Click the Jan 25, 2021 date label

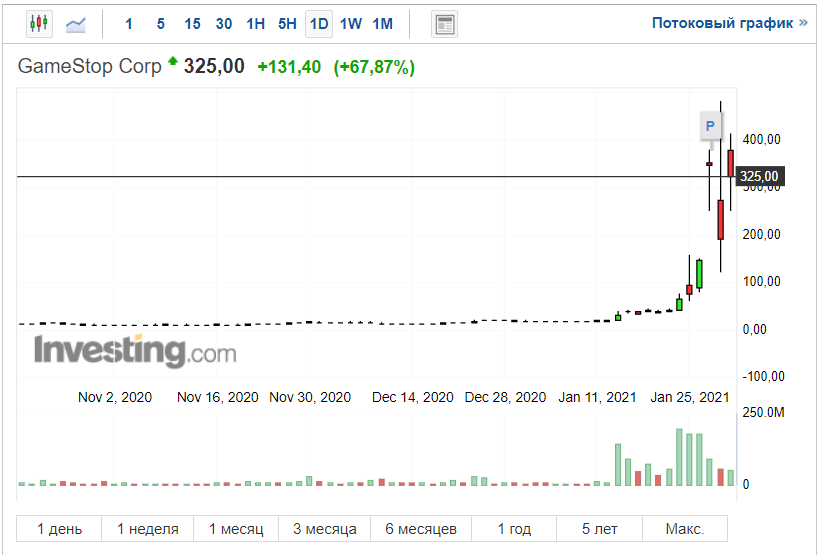coord(689,397)
